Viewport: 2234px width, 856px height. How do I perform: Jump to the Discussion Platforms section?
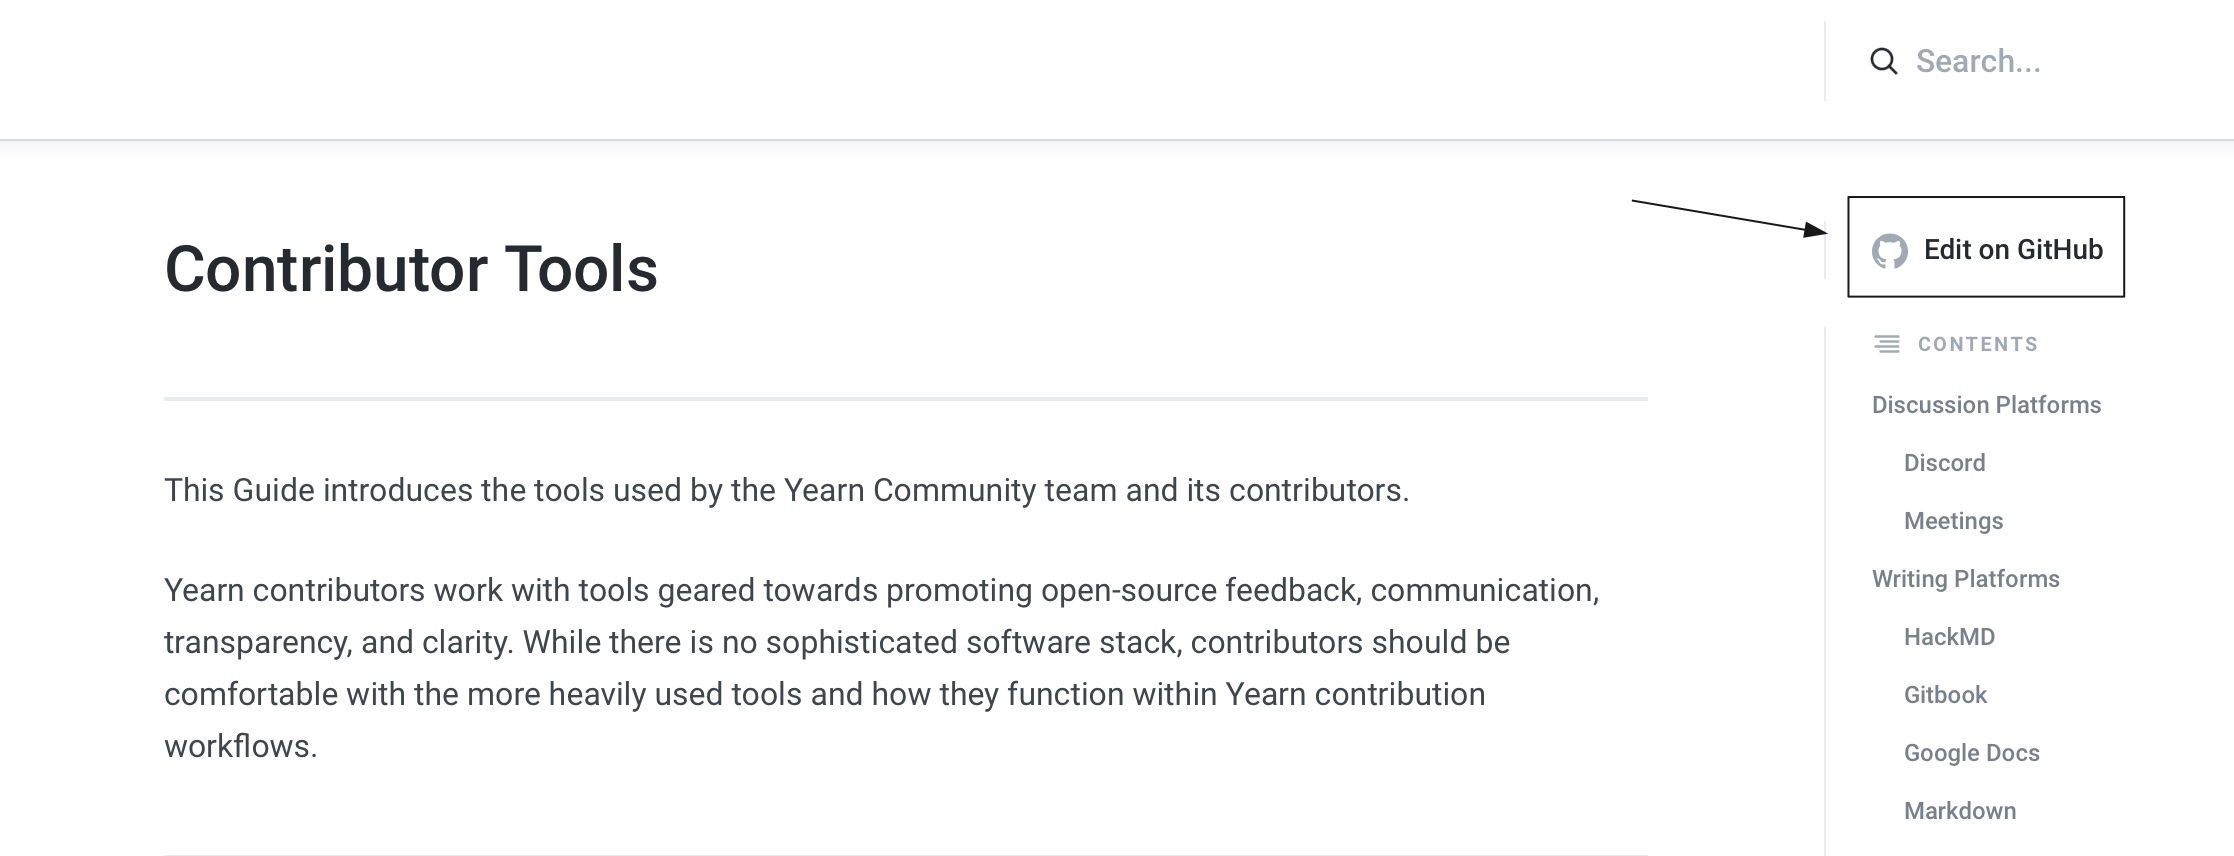pos(1986,405)
